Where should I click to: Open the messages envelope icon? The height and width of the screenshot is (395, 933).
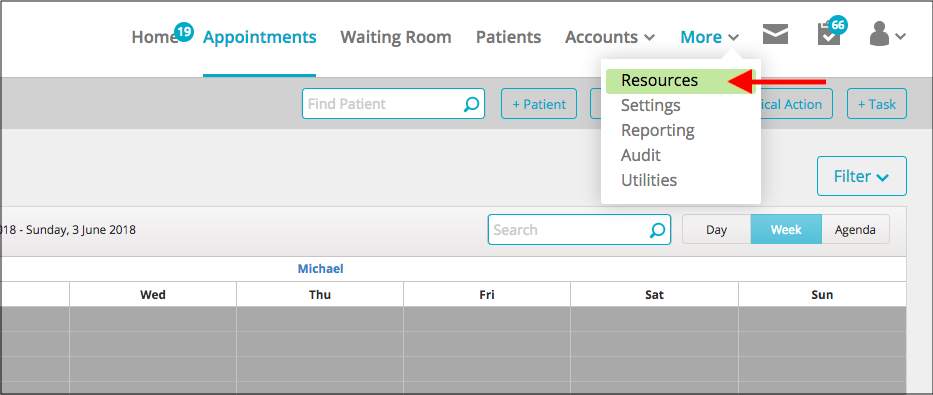click(775, 35)
